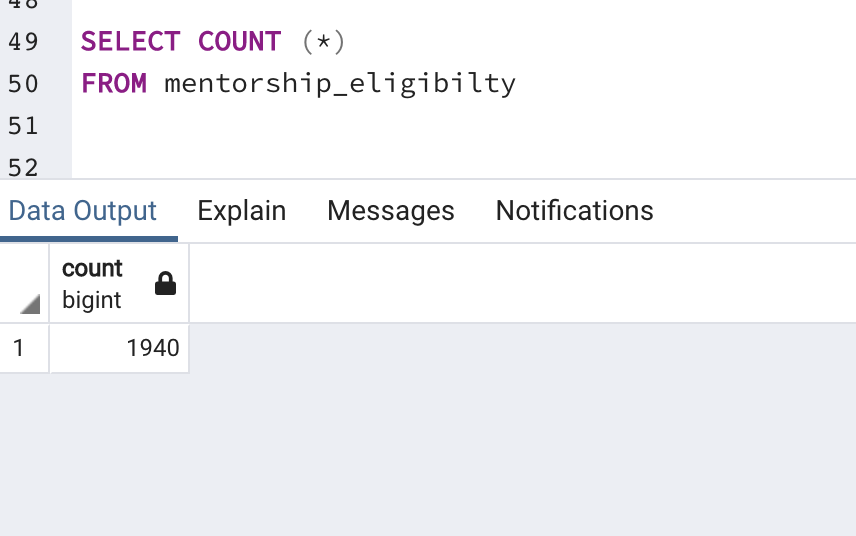Switch to the Explain tab
The height and width of the screenshot is (536, 856).
pyautogui.click(x=241, y=211)
